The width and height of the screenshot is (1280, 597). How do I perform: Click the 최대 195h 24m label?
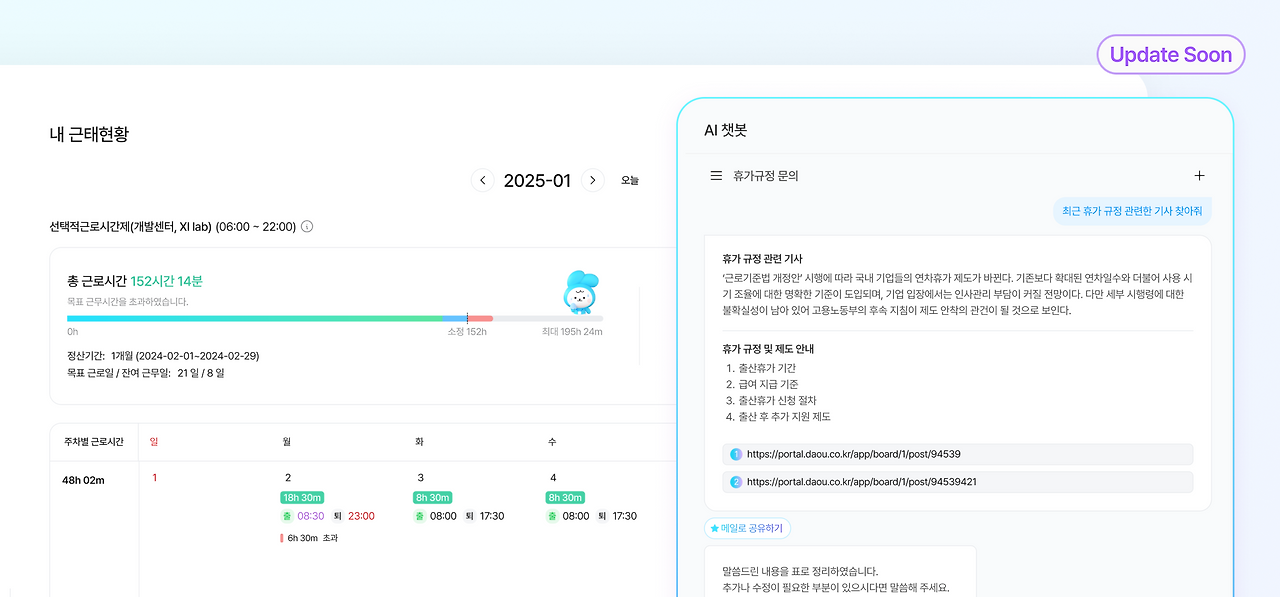(572, 332)
